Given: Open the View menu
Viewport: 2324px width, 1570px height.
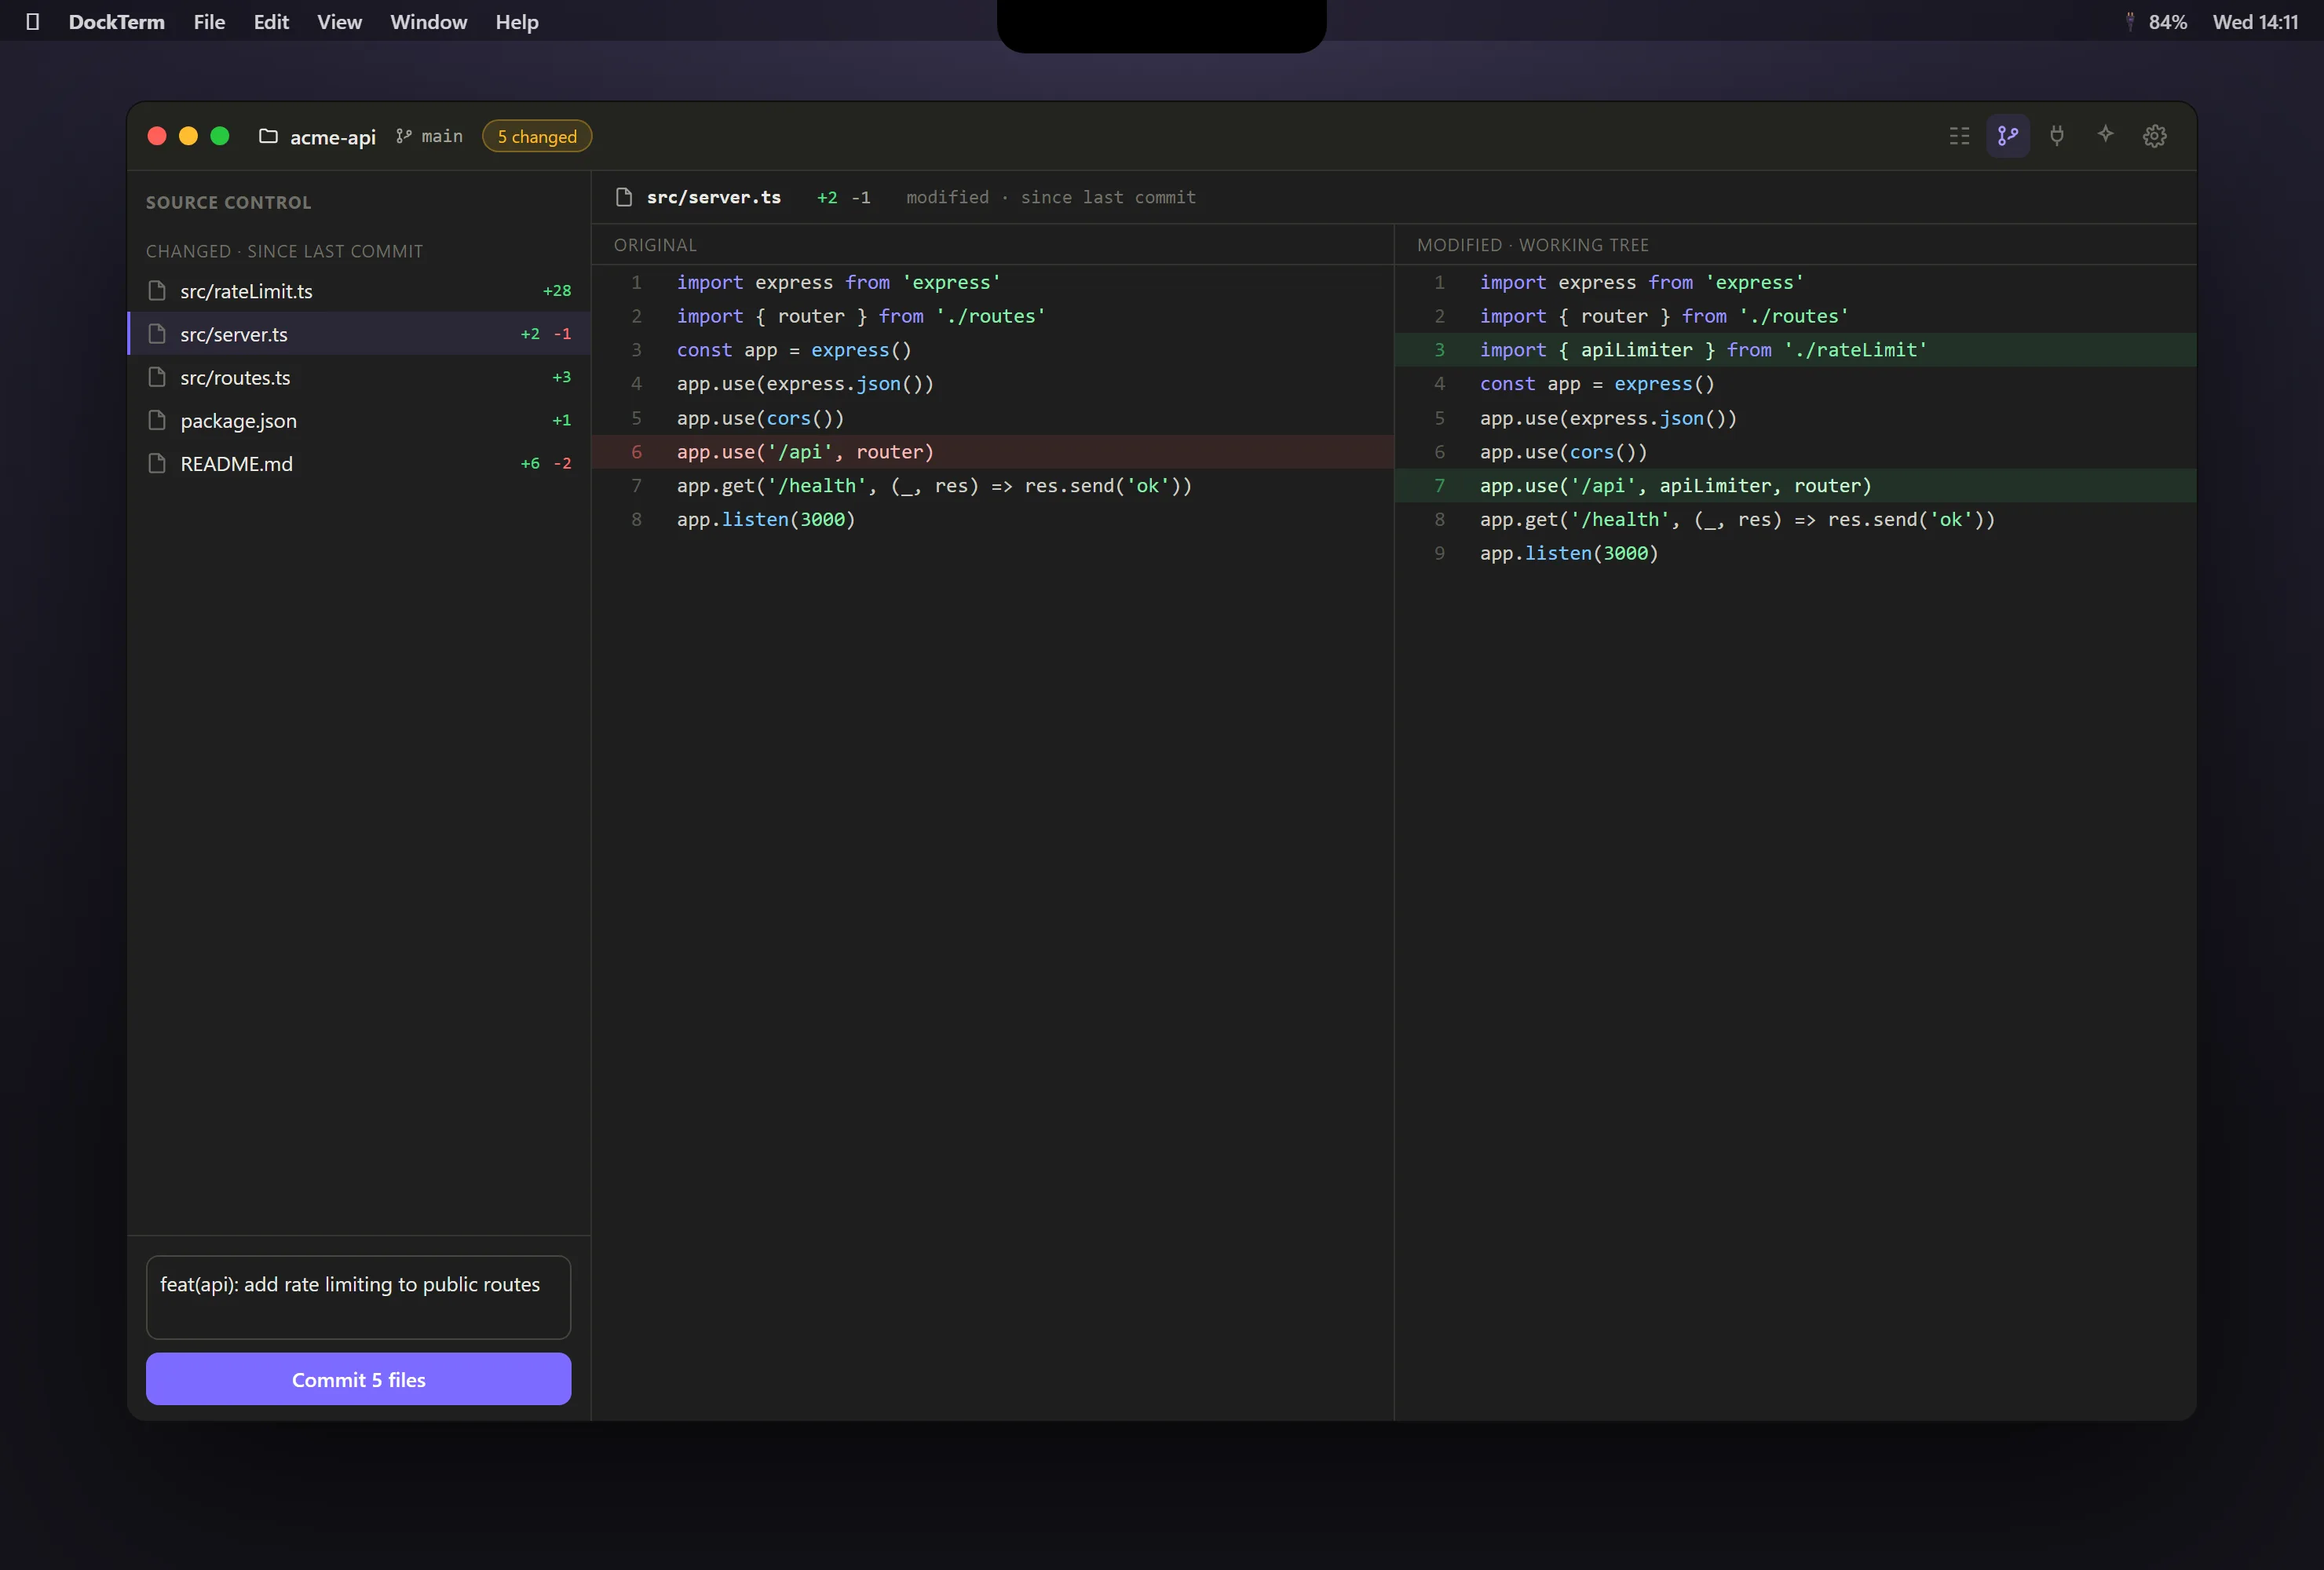Looking at the screenshot, I should 339,21.
